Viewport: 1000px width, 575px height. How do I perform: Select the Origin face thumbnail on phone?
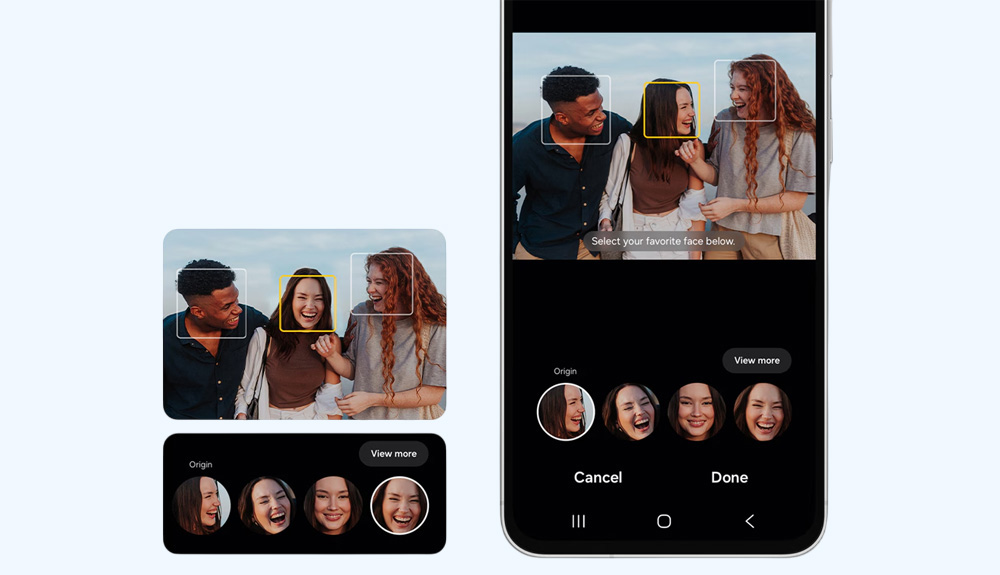click(x=566, y=412)
